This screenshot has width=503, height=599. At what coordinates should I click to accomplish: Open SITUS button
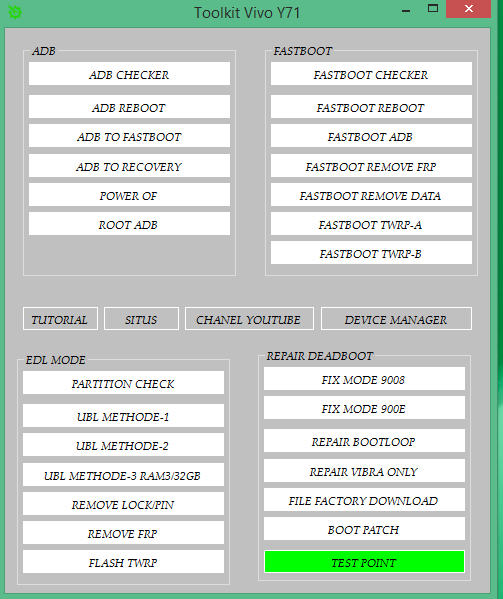point(141,319)
